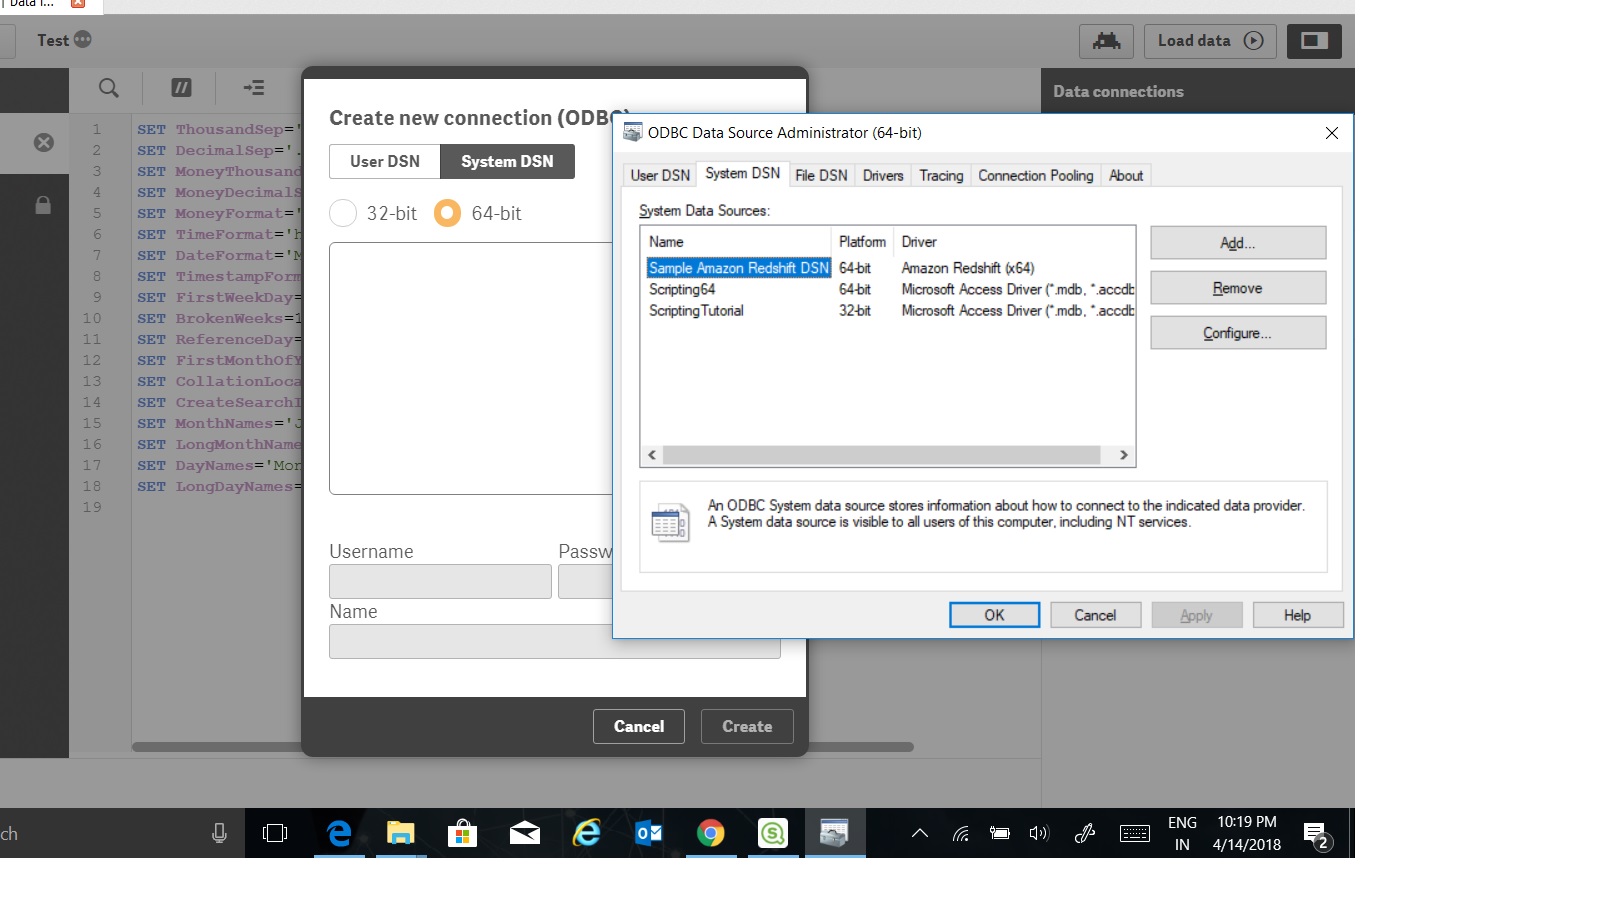Click the Username input field
1600x900 pixels.
point(440,581)
